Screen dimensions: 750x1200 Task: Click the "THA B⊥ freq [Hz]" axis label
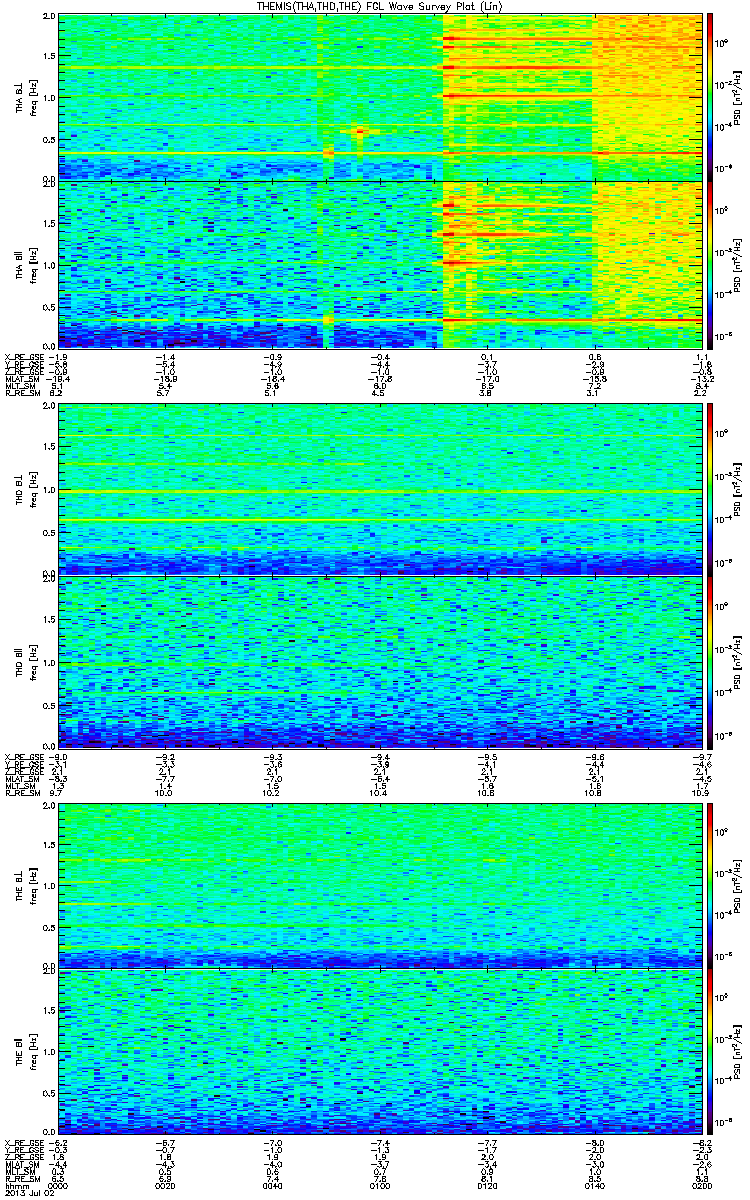point(24,97)
